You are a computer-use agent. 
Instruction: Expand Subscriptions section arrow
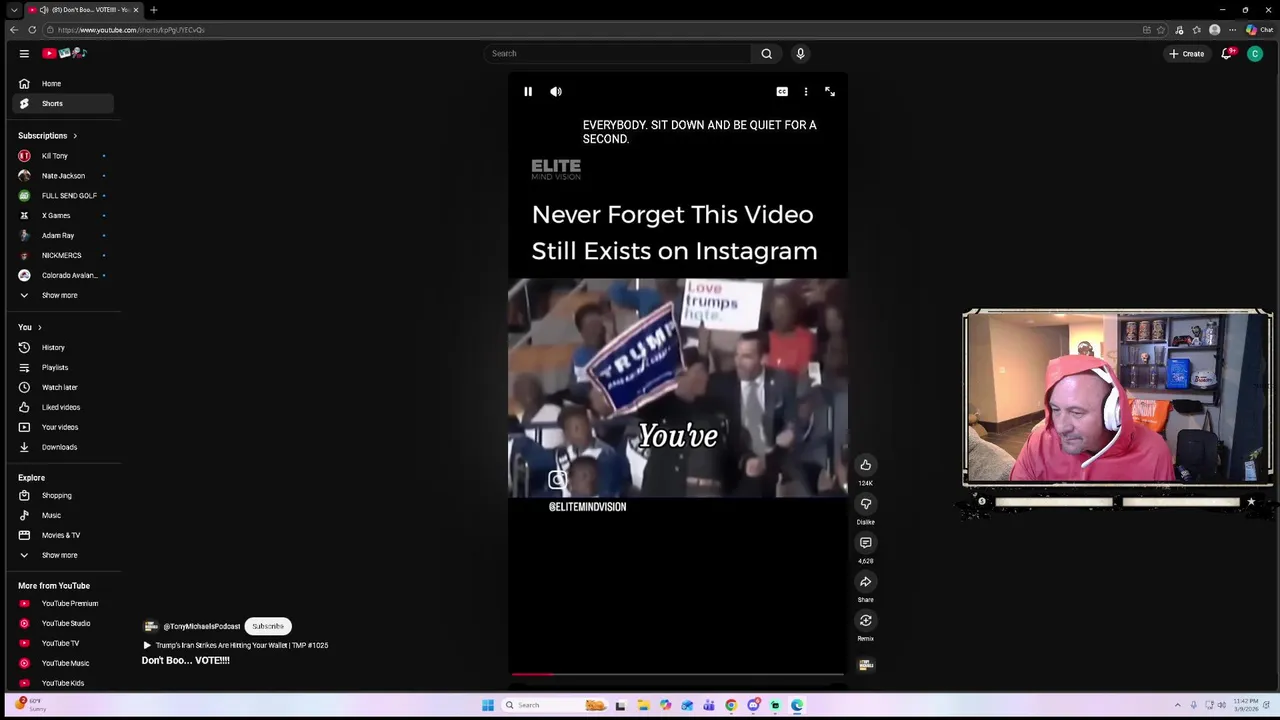(x=74, y=136)
